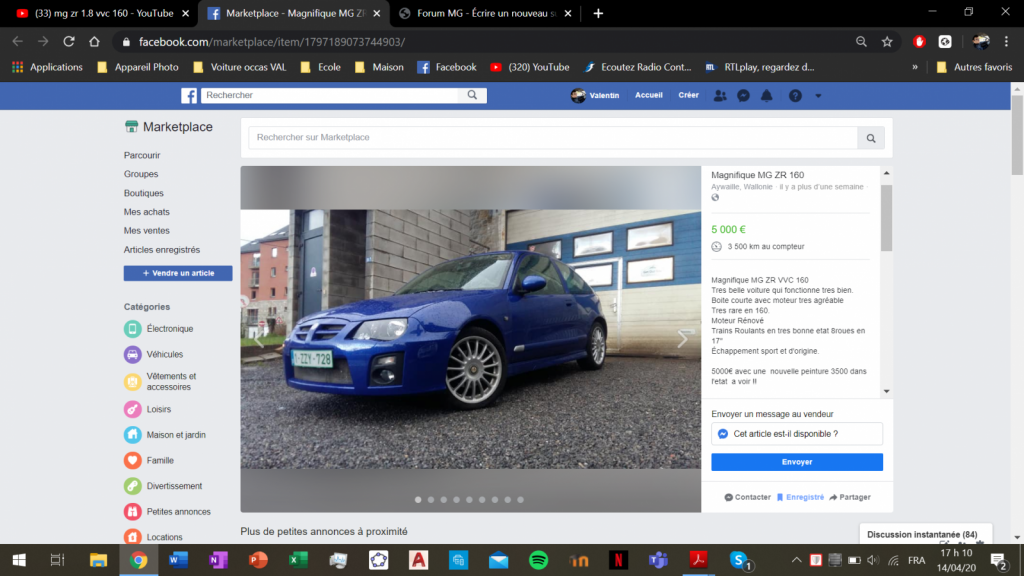Show hidden system tray icons
The height and width of the screenshot is (576, 1024).
coord(796,560)
